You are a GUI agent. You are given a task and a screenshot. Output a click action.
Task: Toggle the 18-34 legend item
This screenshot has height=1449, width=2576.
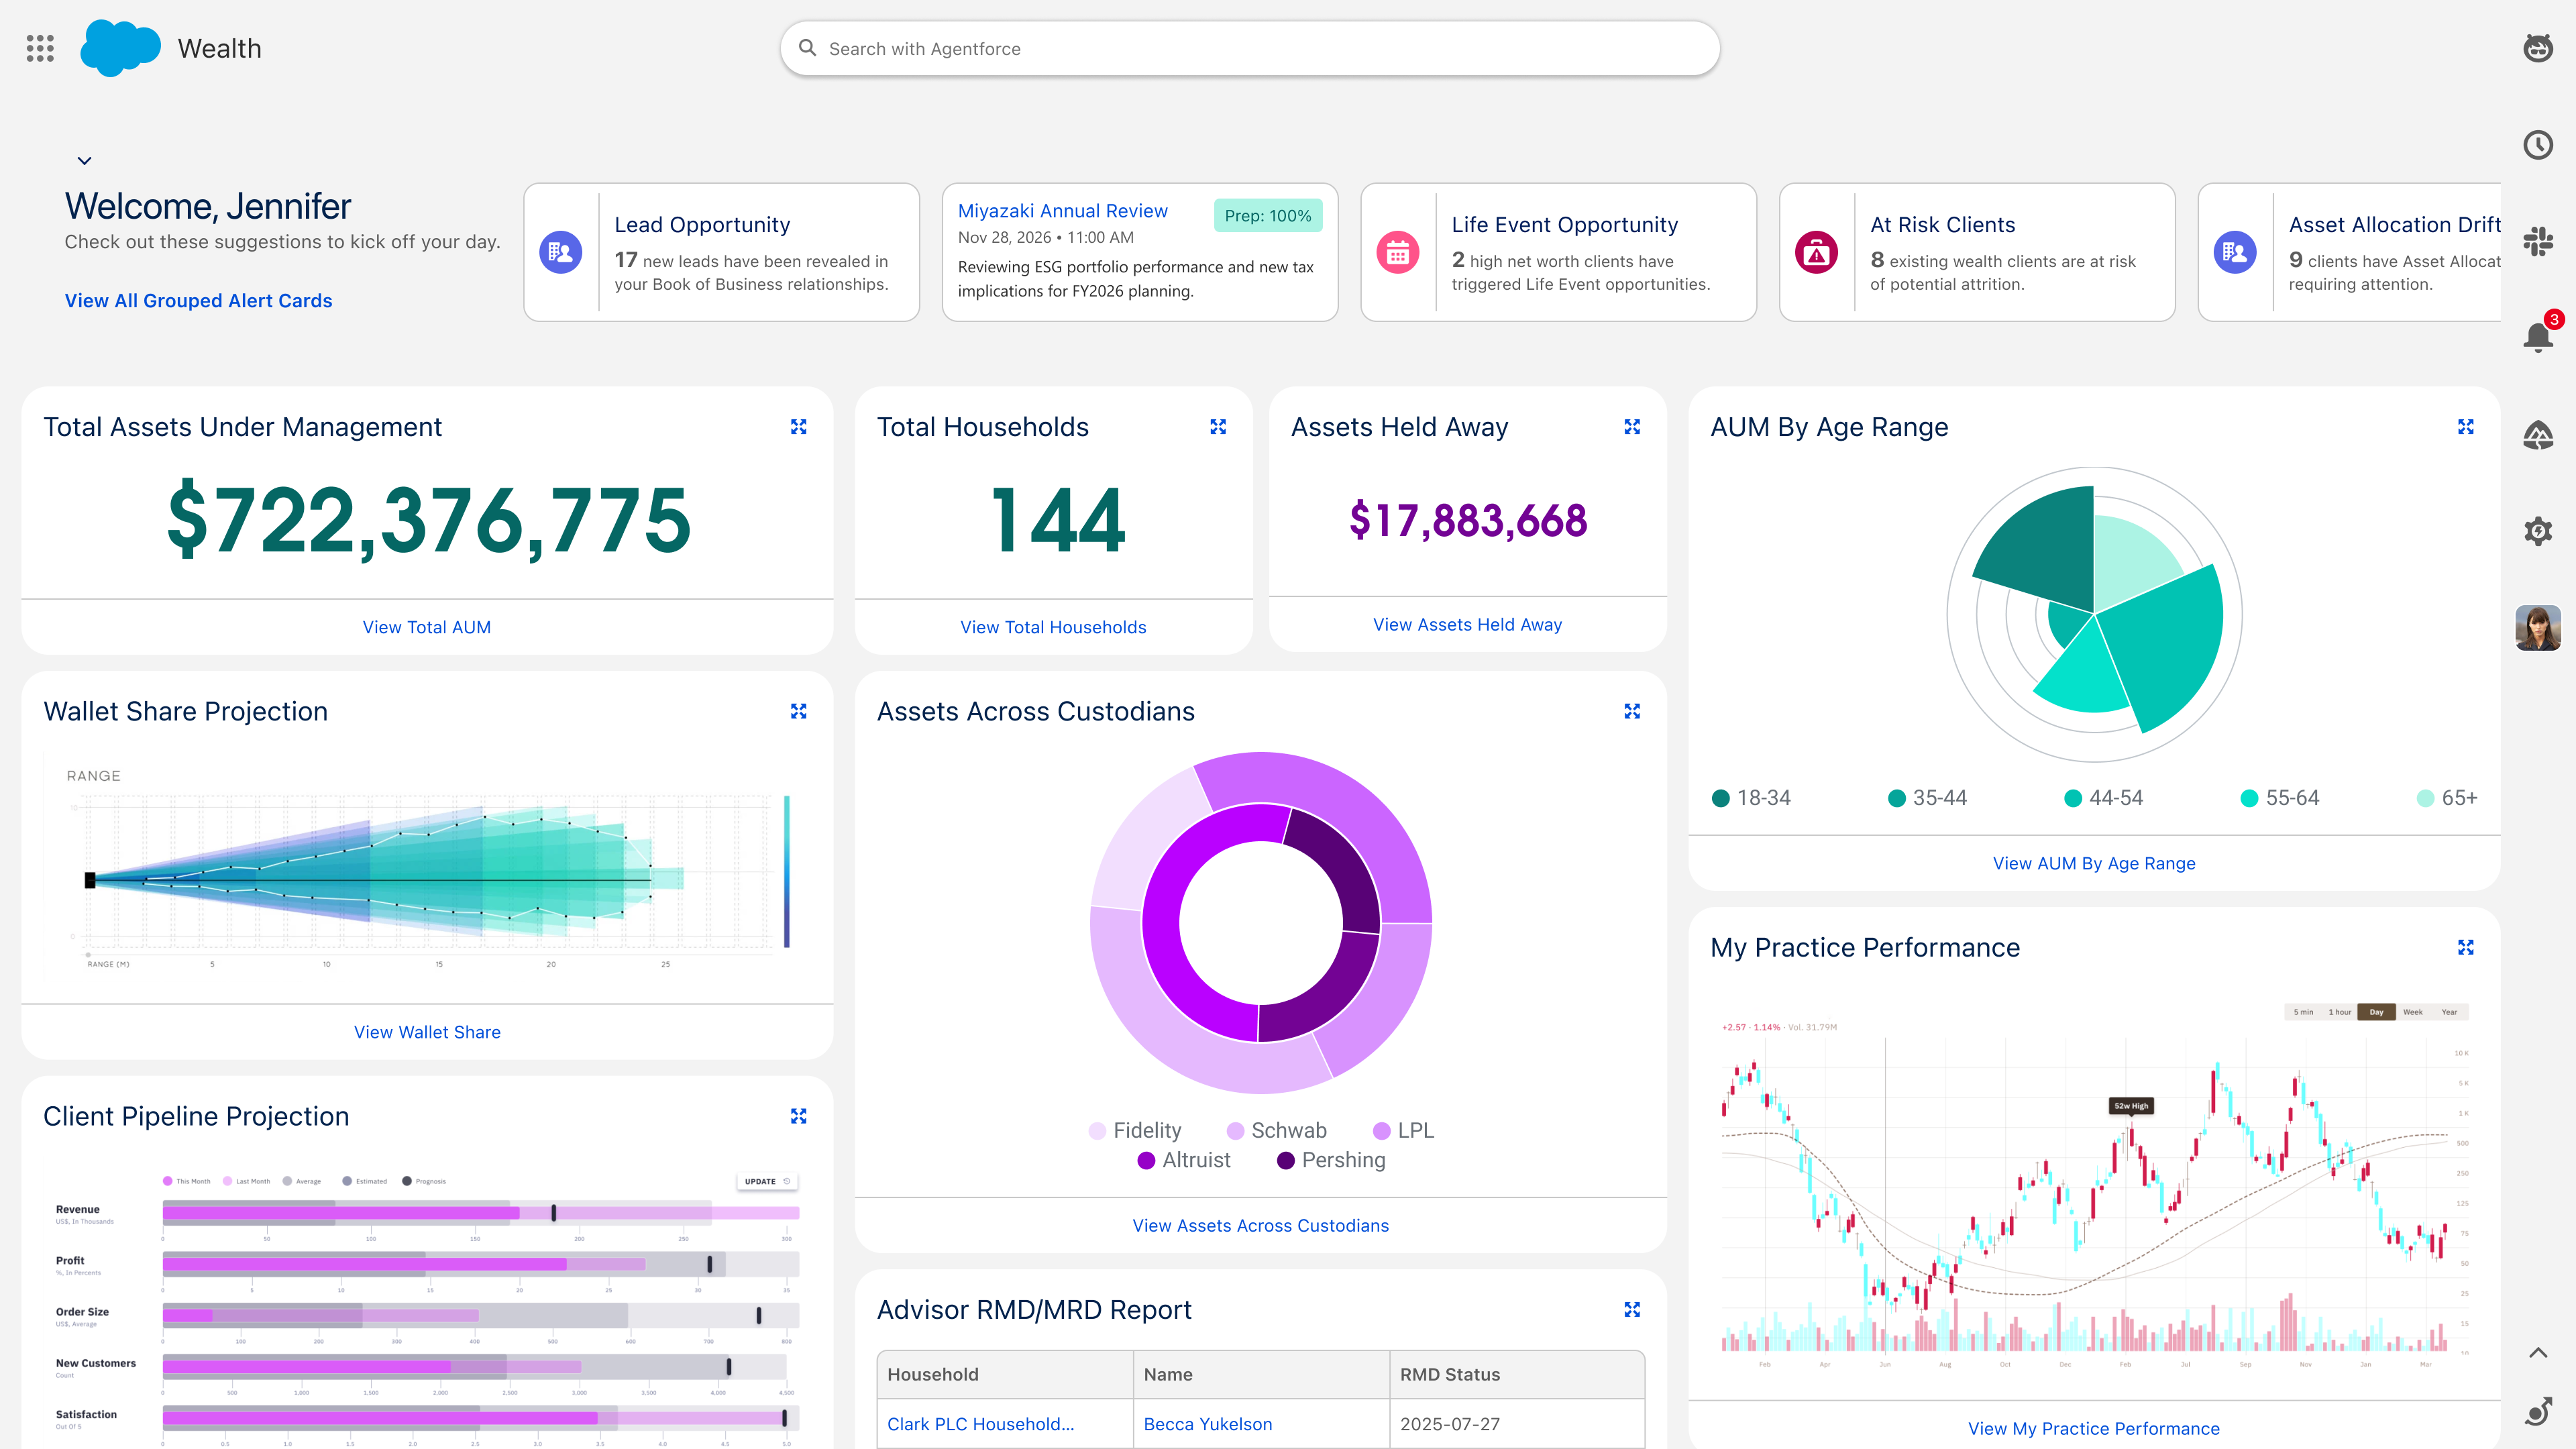[1751, 798]
